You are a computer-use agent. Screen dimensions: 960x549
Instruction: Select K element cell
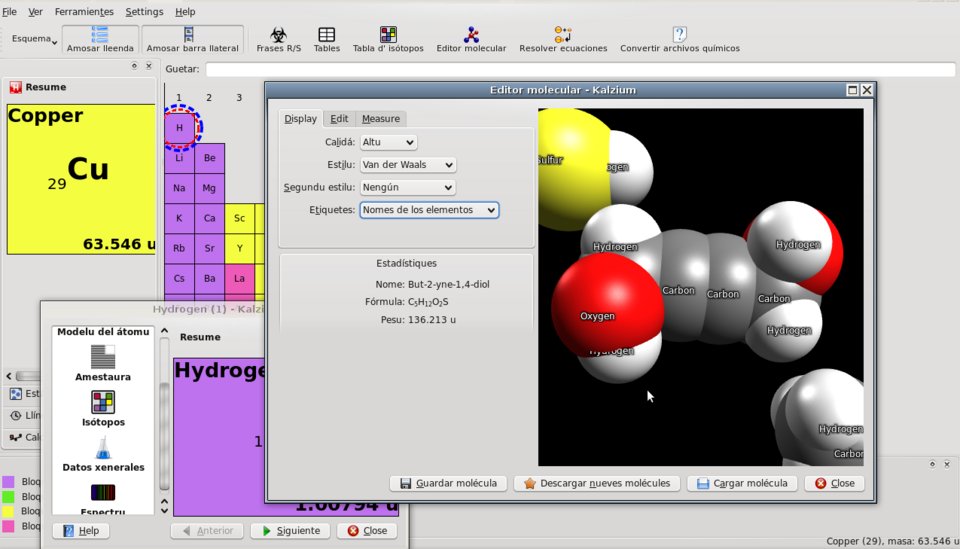[x=179, y=218]
